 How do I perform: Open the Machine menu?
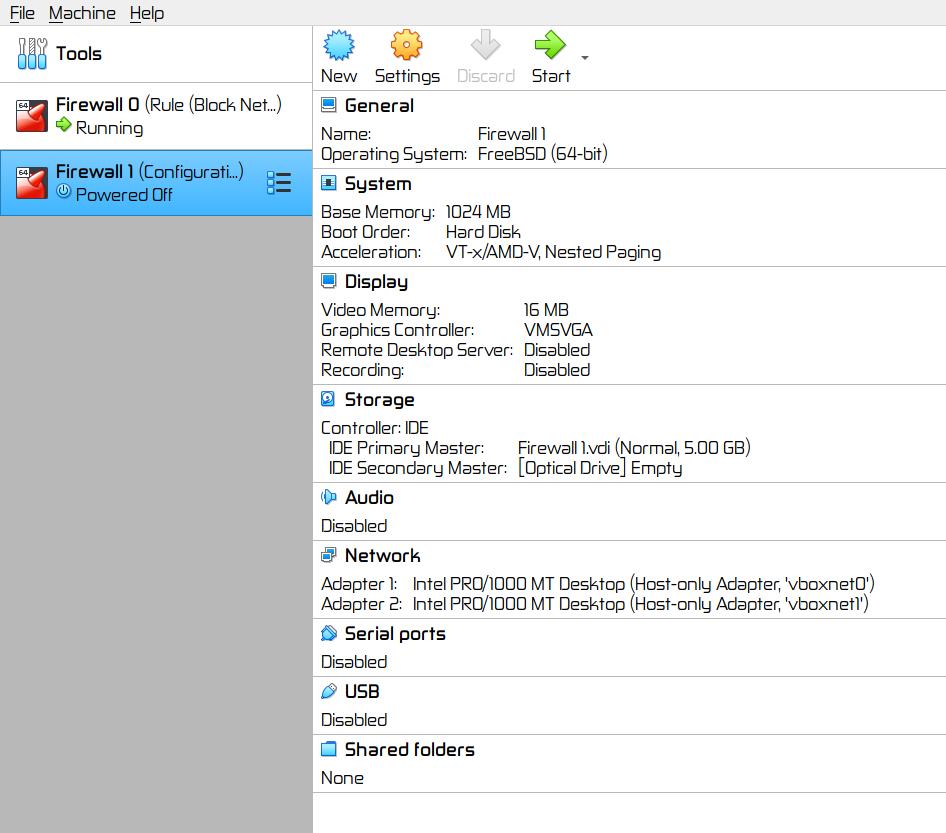pos(82,13)
